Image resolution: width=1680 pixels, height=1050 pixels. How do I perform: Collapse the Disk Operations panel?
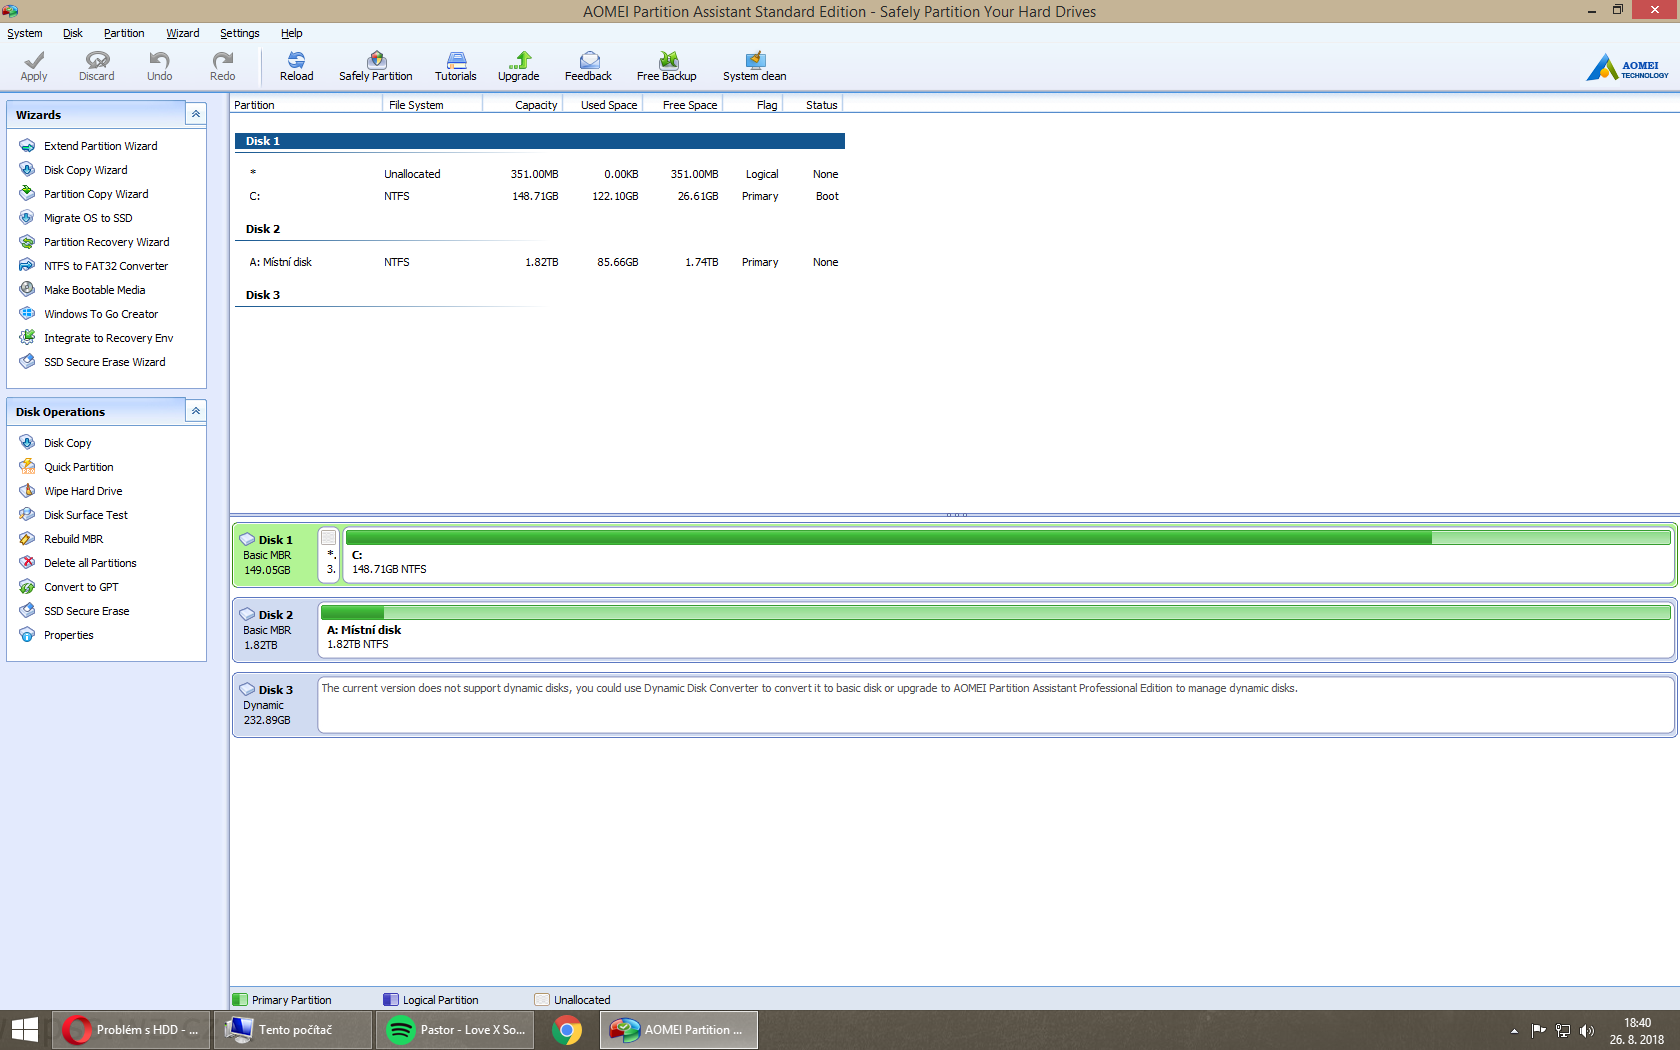[x=196, y=411]
